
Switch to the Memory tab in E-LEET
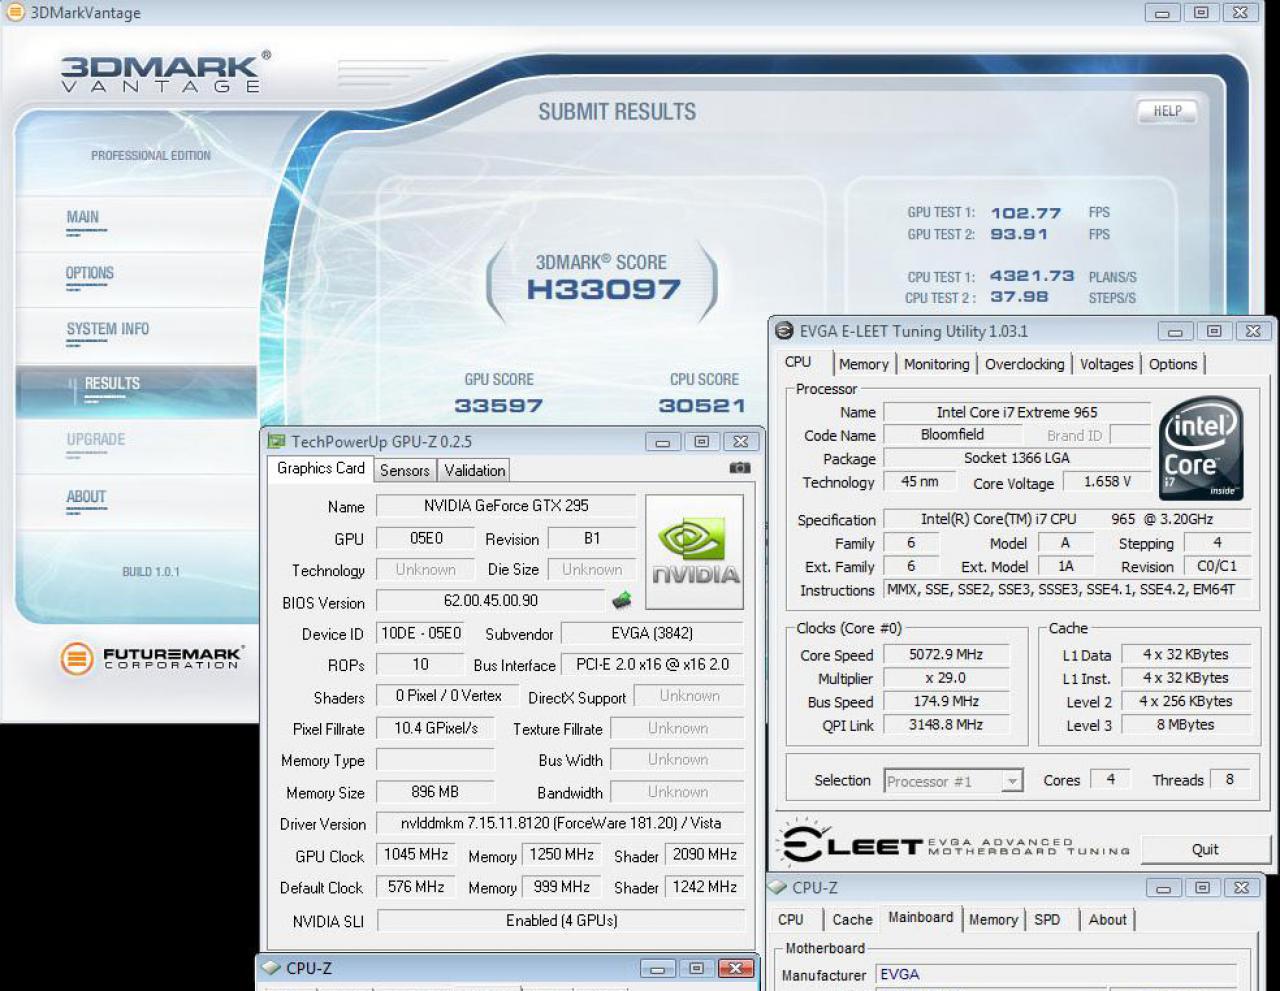tap(863, 364)
